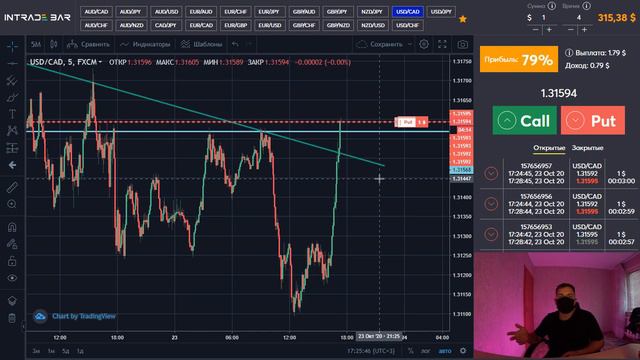Select the EUR/CHF currency pair
640x360 pixels.
pos(236,12)
